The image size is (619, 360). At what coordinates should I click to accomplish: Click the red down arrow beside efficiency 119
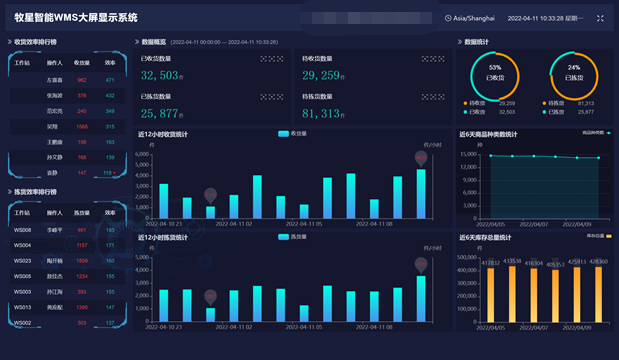114,173
